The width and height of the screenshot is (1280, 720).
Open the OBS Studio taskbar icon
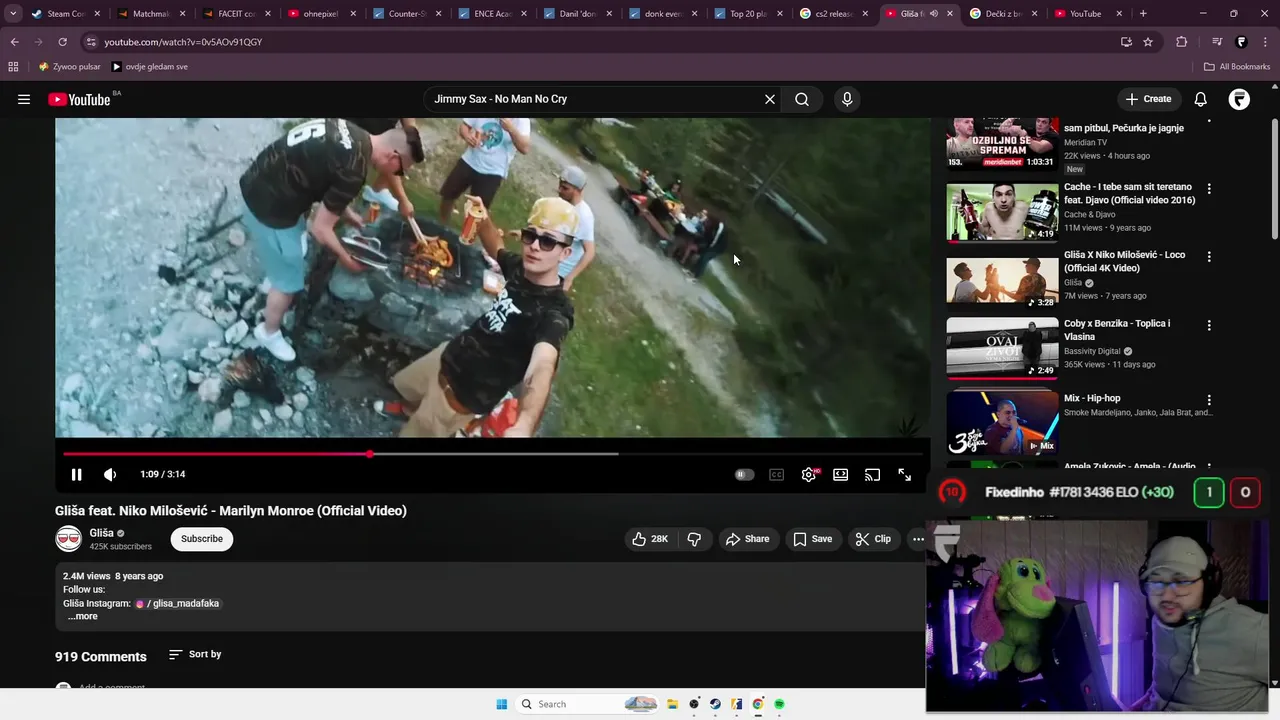(694, 704)
